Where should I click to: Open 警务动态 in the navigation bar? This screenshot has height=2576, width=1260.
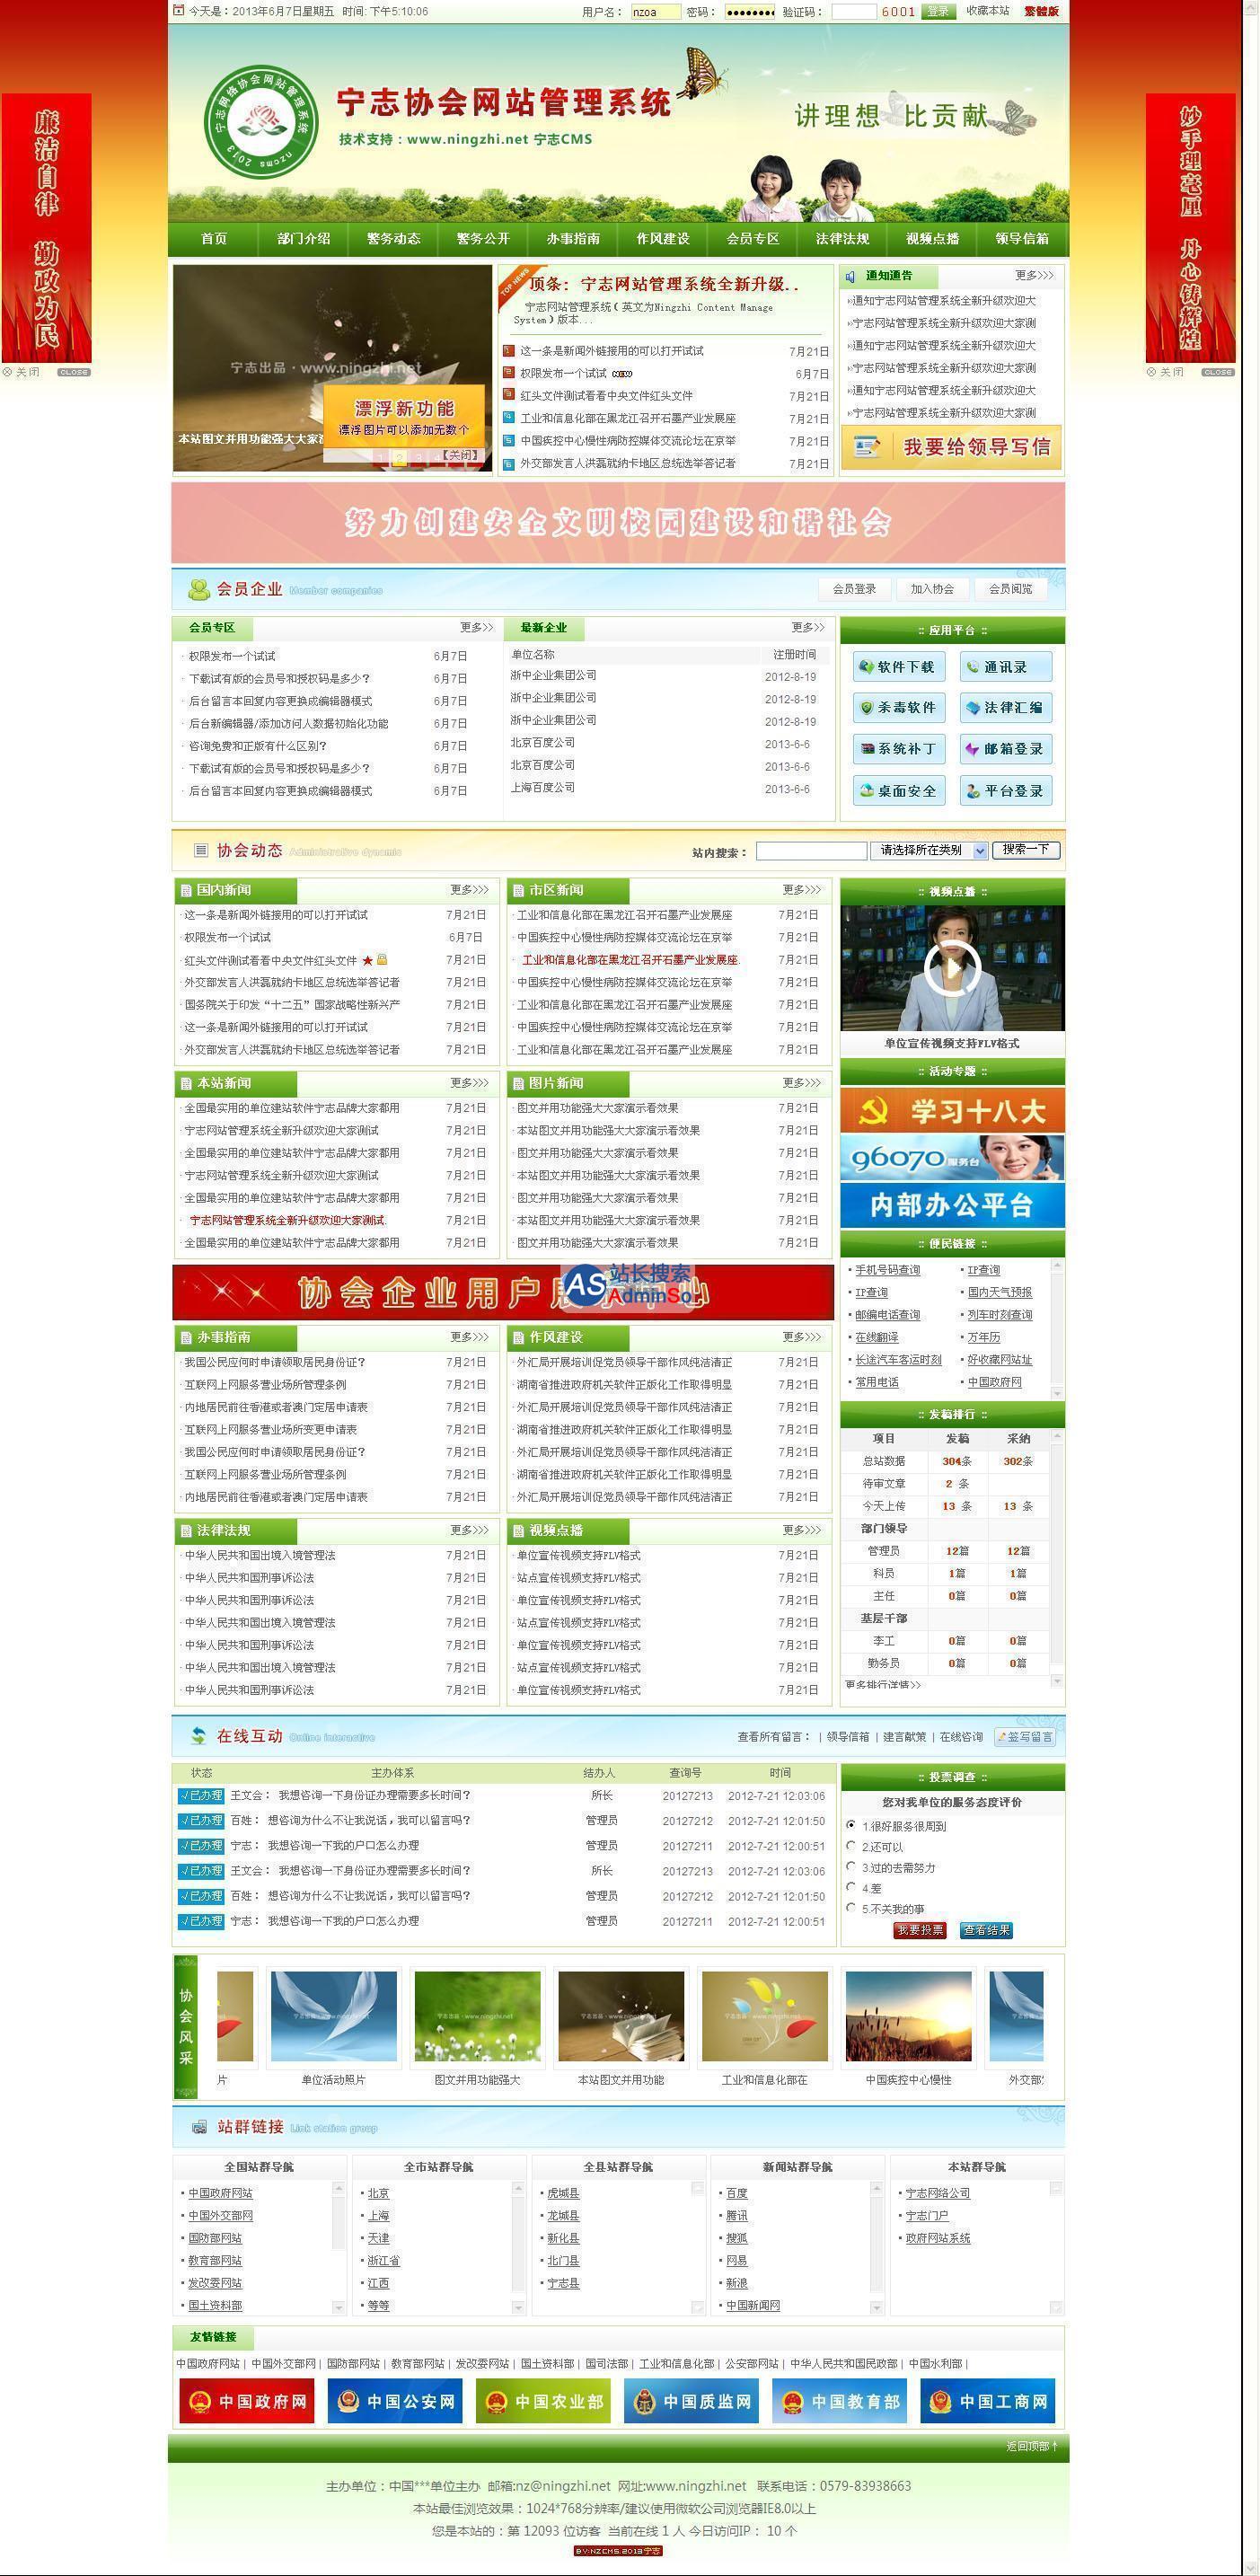(x=393, y=239)
